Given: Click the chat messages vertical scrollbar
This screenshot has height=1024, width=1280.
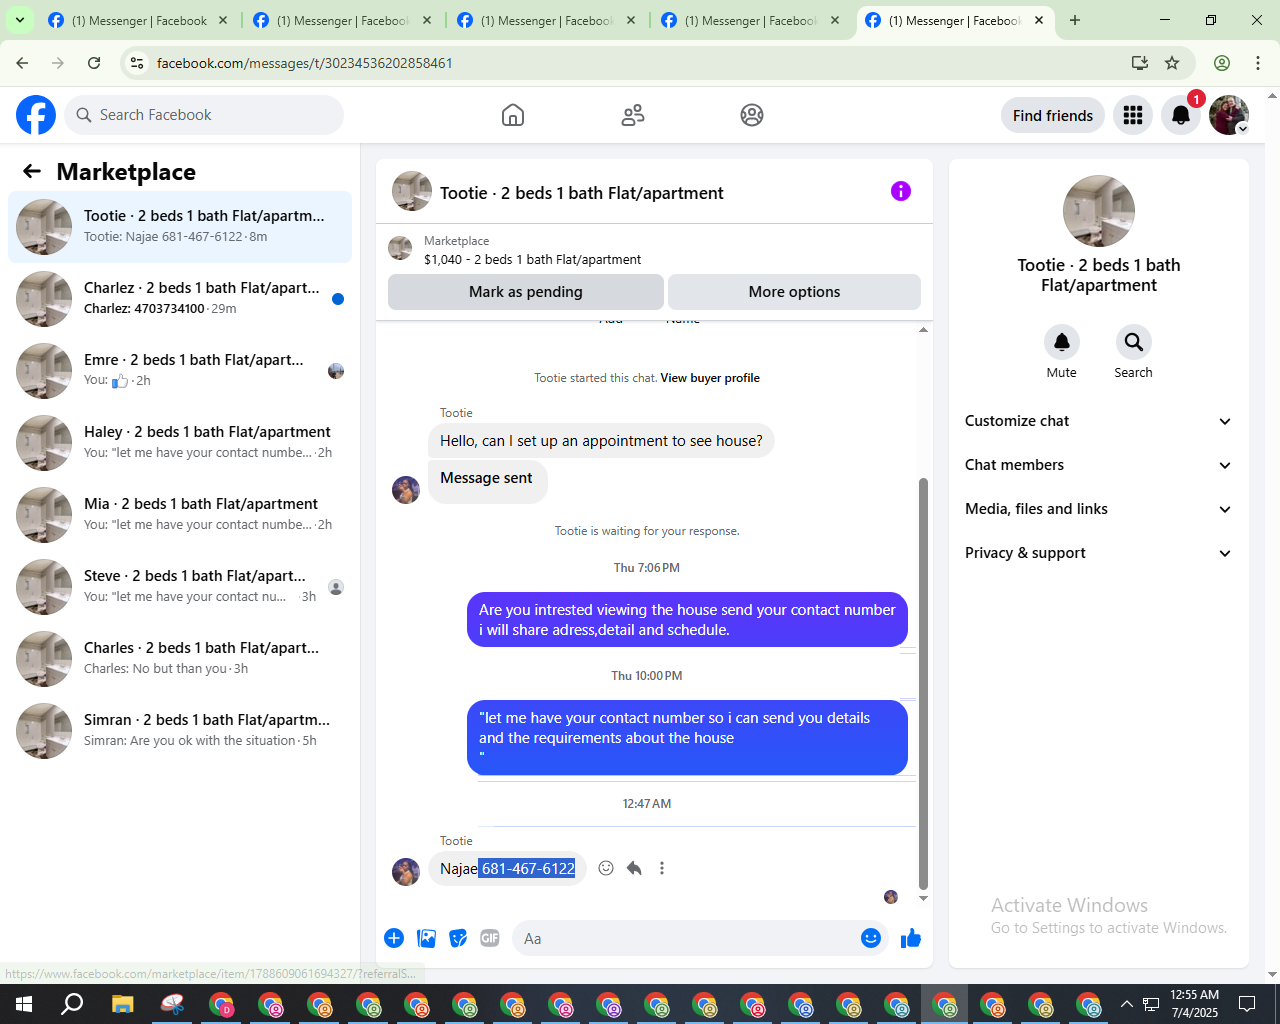Looking at the screenshot, I should tap(923, 684).
